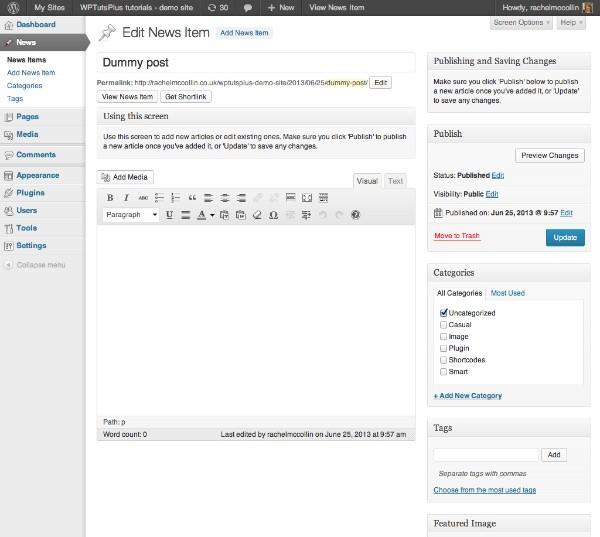Show the Most Used categories tab
This screenshot has height=537, width=600.
pos(507,293)
